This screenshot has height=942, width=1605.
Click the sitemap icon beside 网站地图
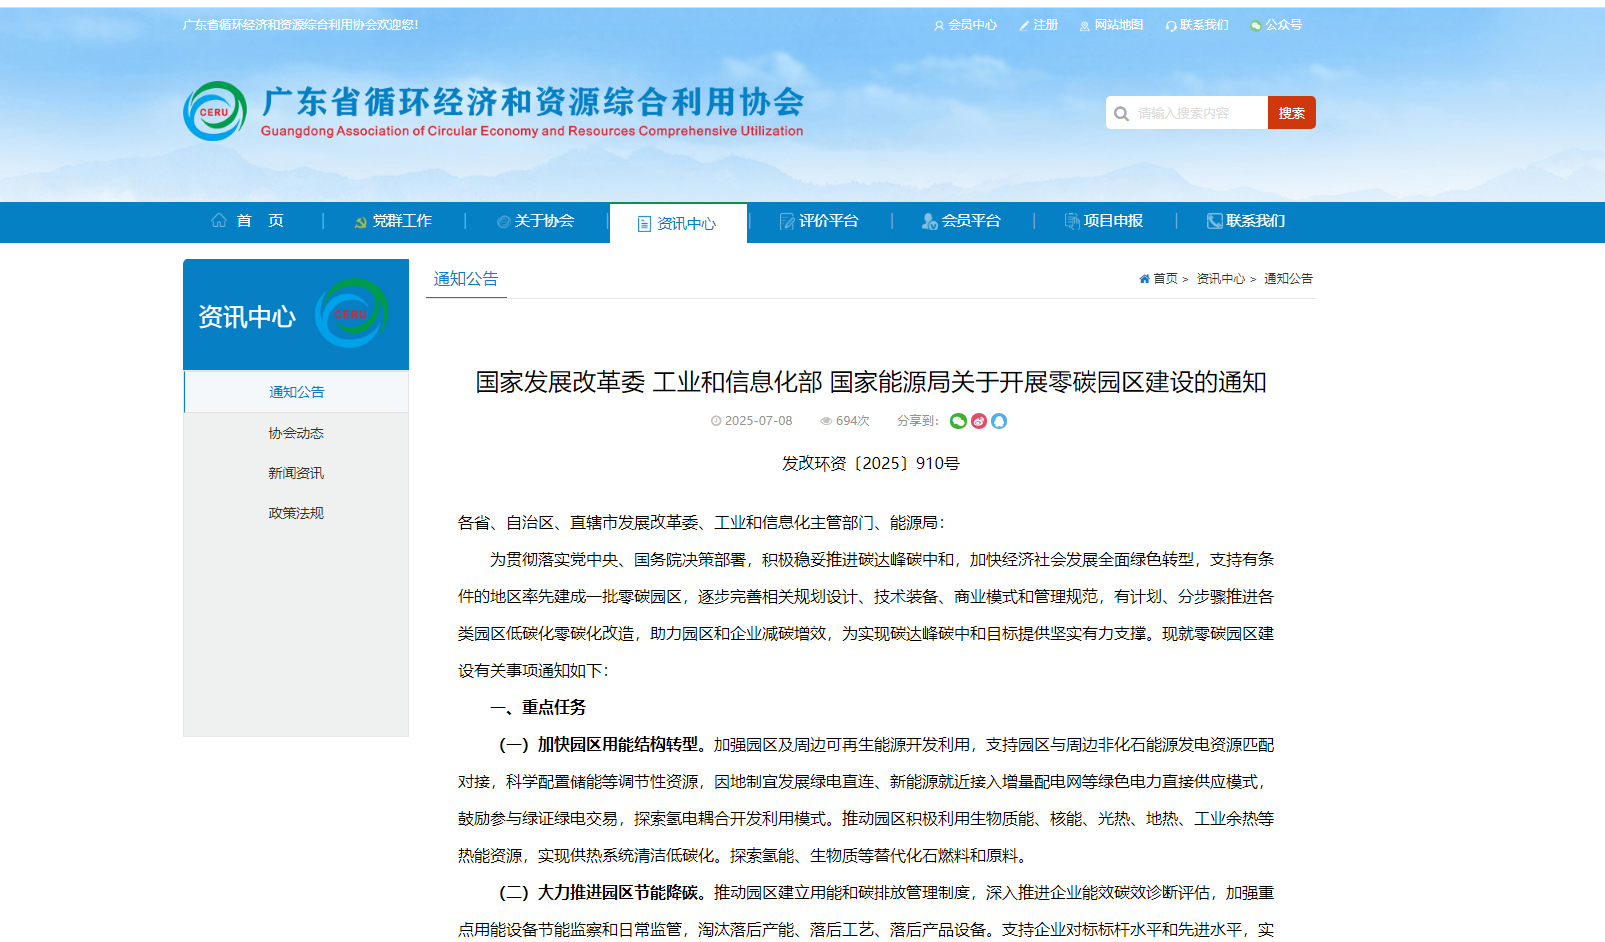click(x=1085, y=25)
